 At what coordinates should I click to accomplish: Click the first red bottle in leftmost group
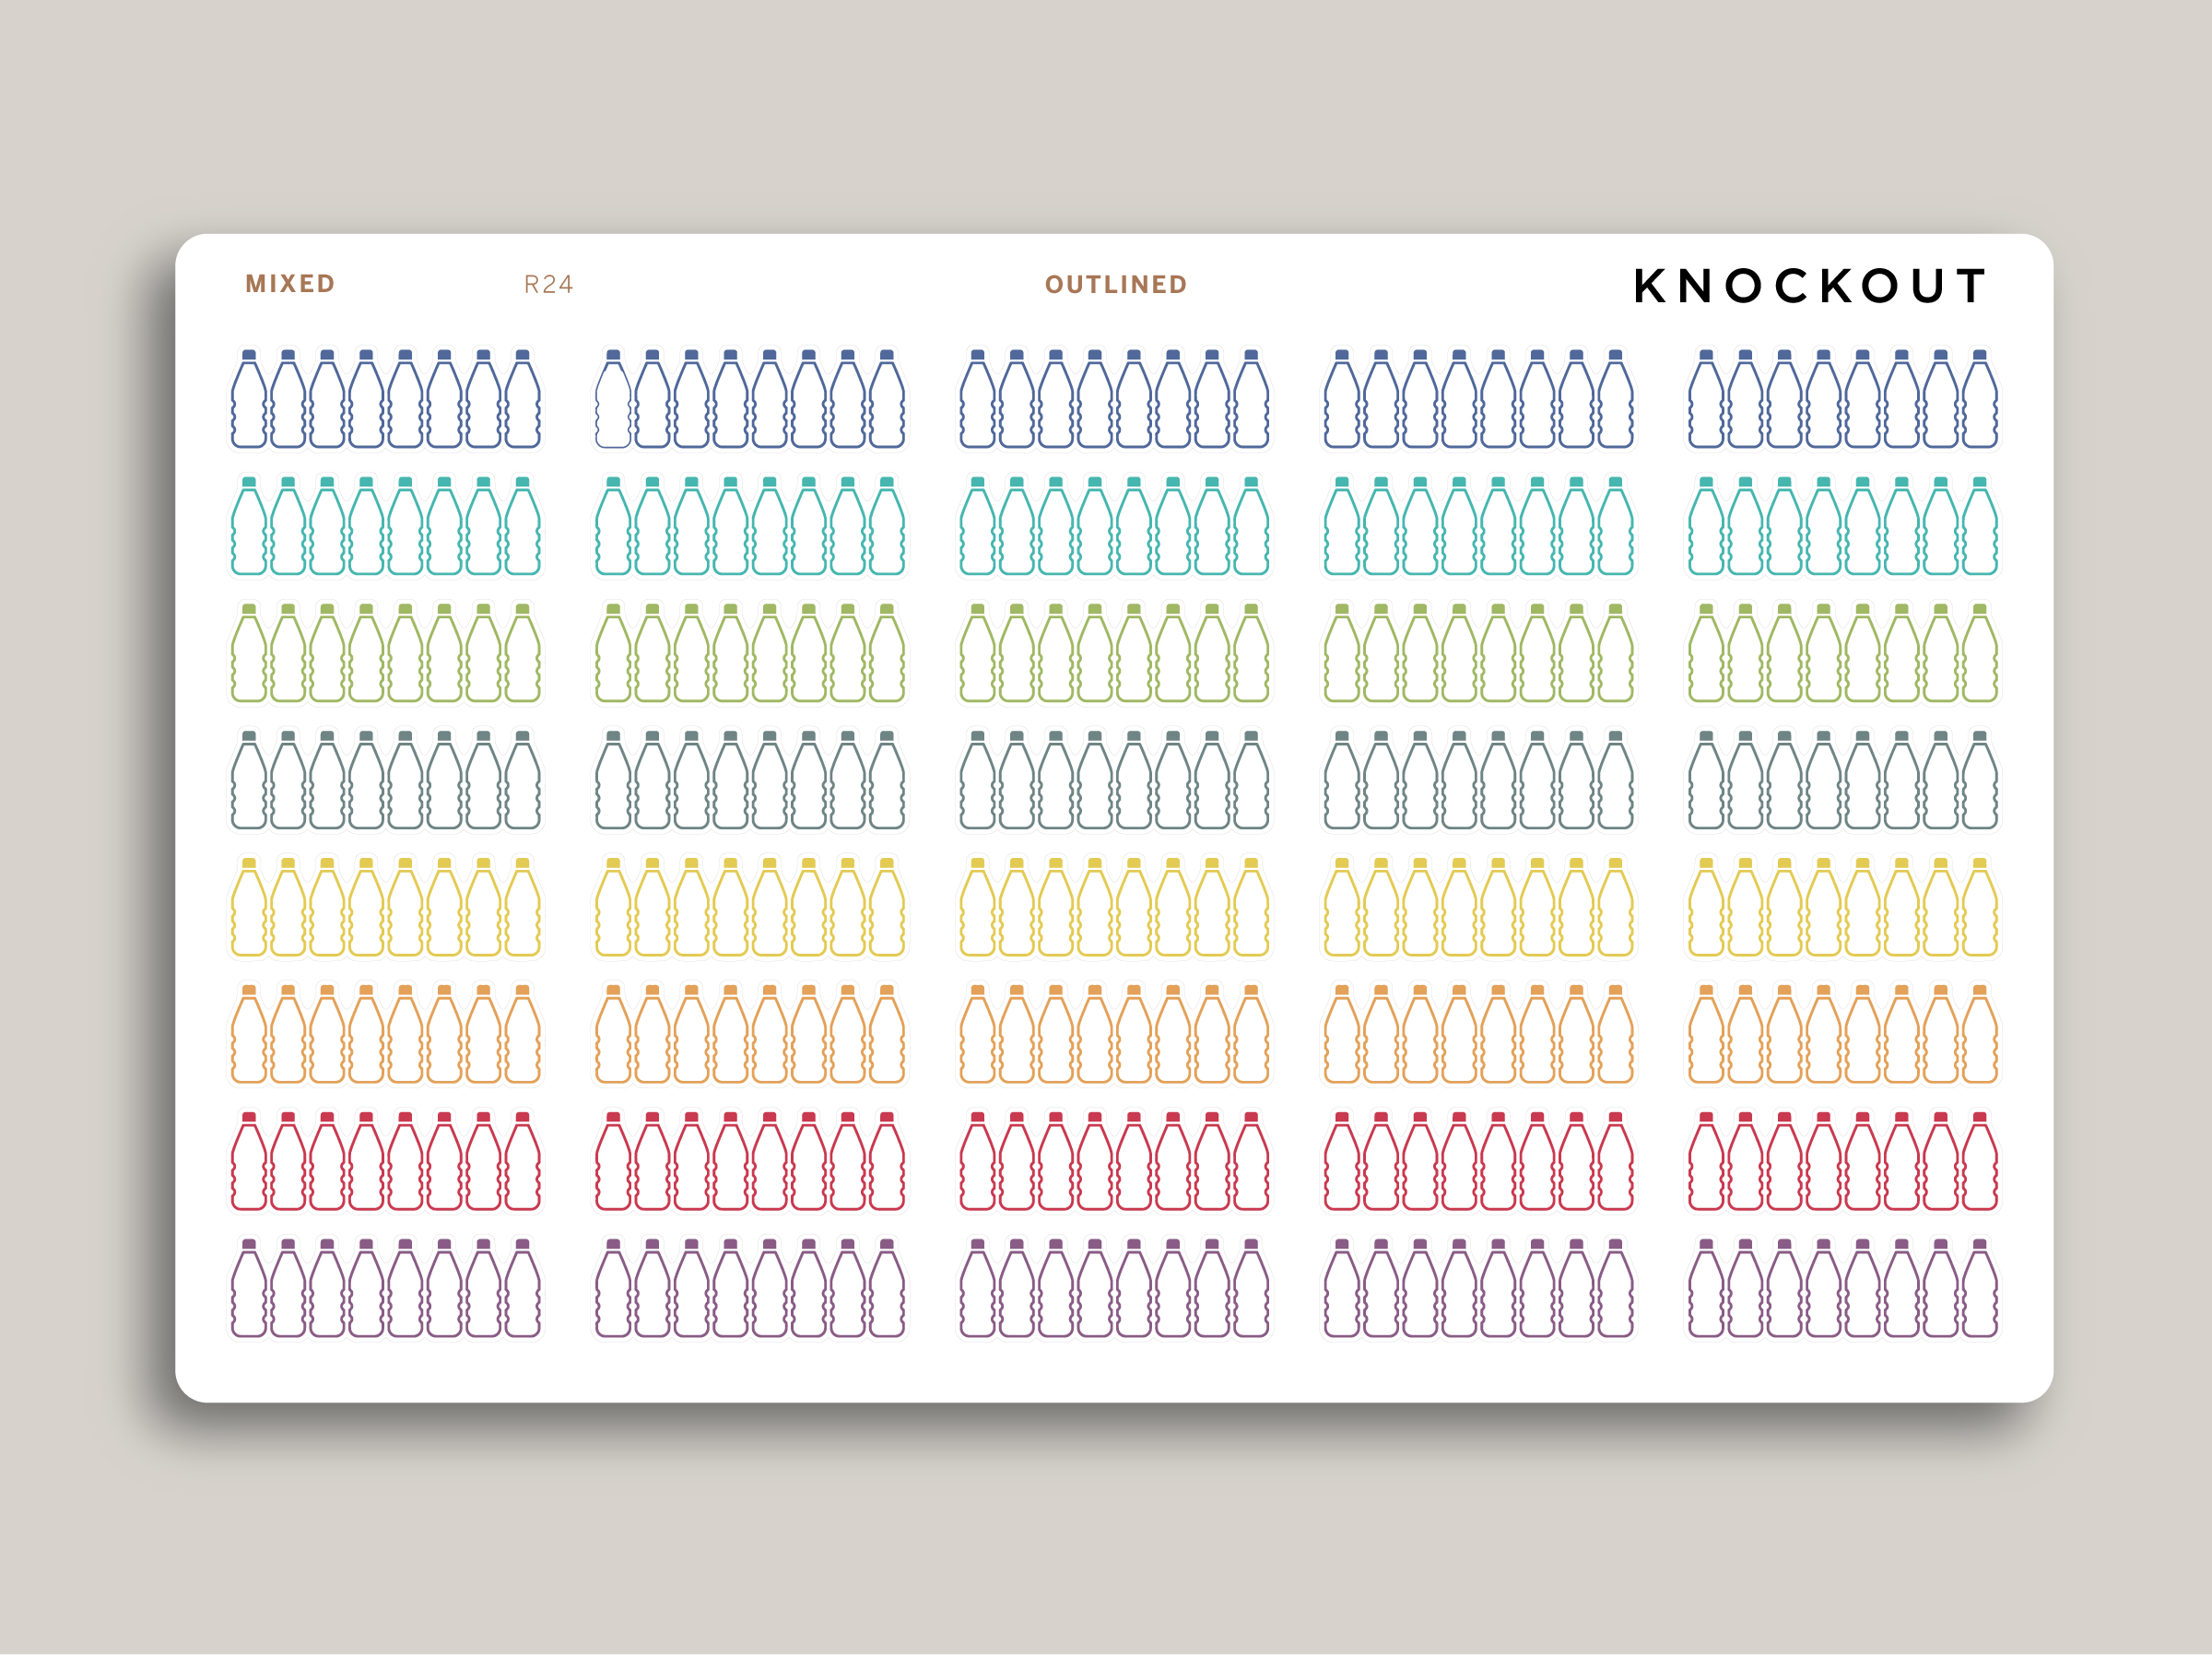click(x=249, y=1162)
